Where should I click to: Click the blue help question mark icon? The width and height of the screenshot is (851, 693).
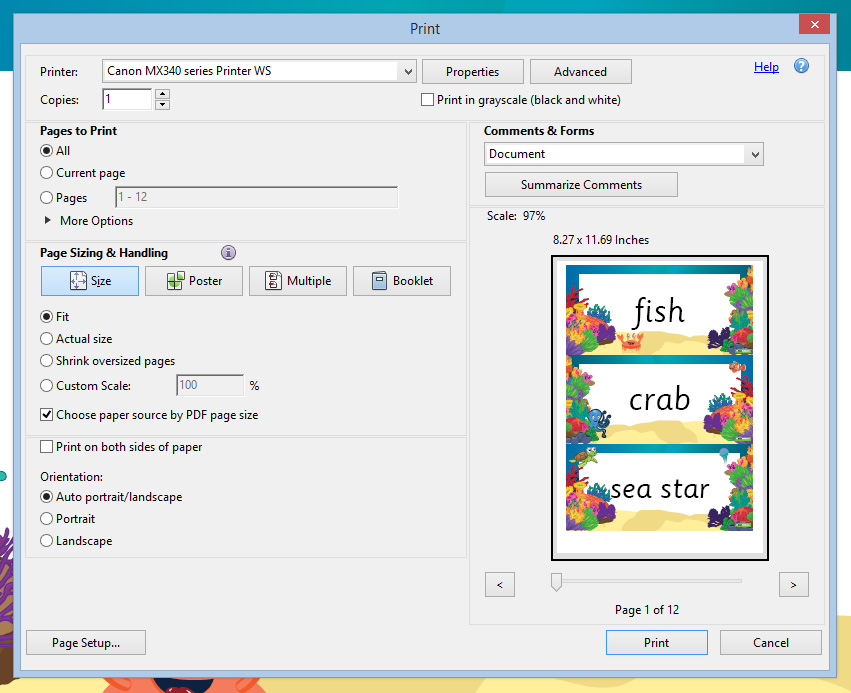(801, 66)
